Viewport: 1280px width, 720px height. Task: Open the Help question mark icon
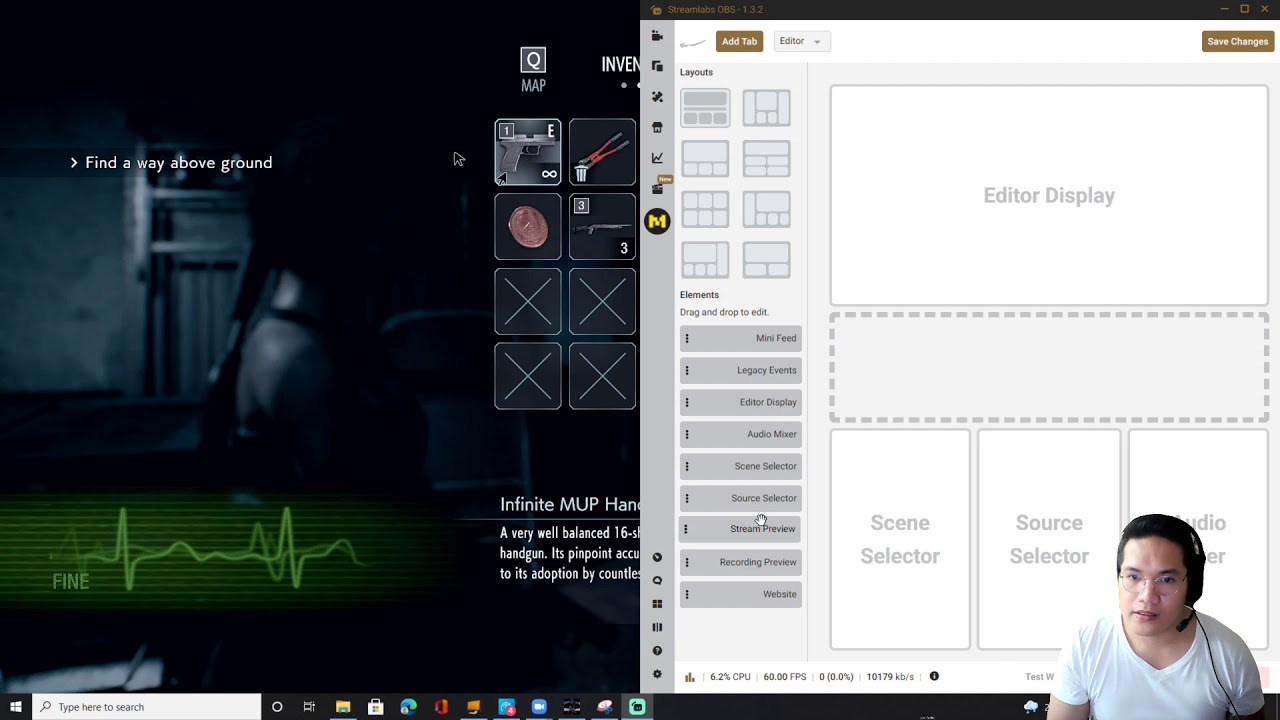point(657,651)
